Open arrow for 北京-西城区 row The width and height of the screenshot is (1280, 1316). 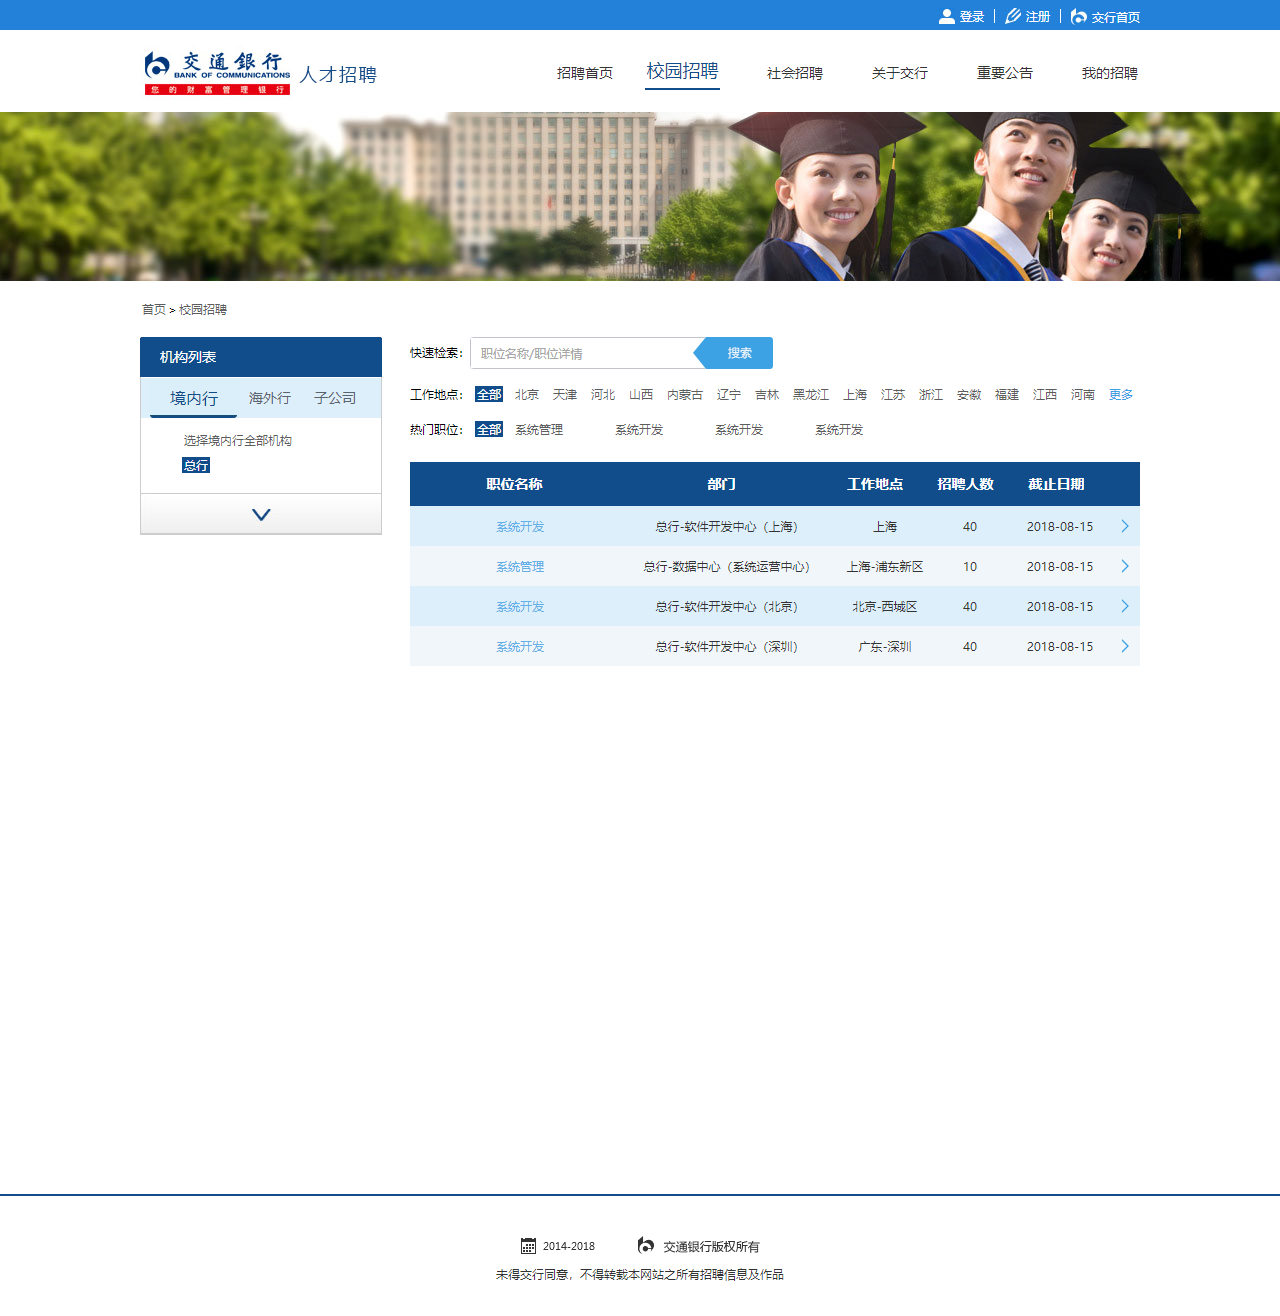click(1125, 606)
